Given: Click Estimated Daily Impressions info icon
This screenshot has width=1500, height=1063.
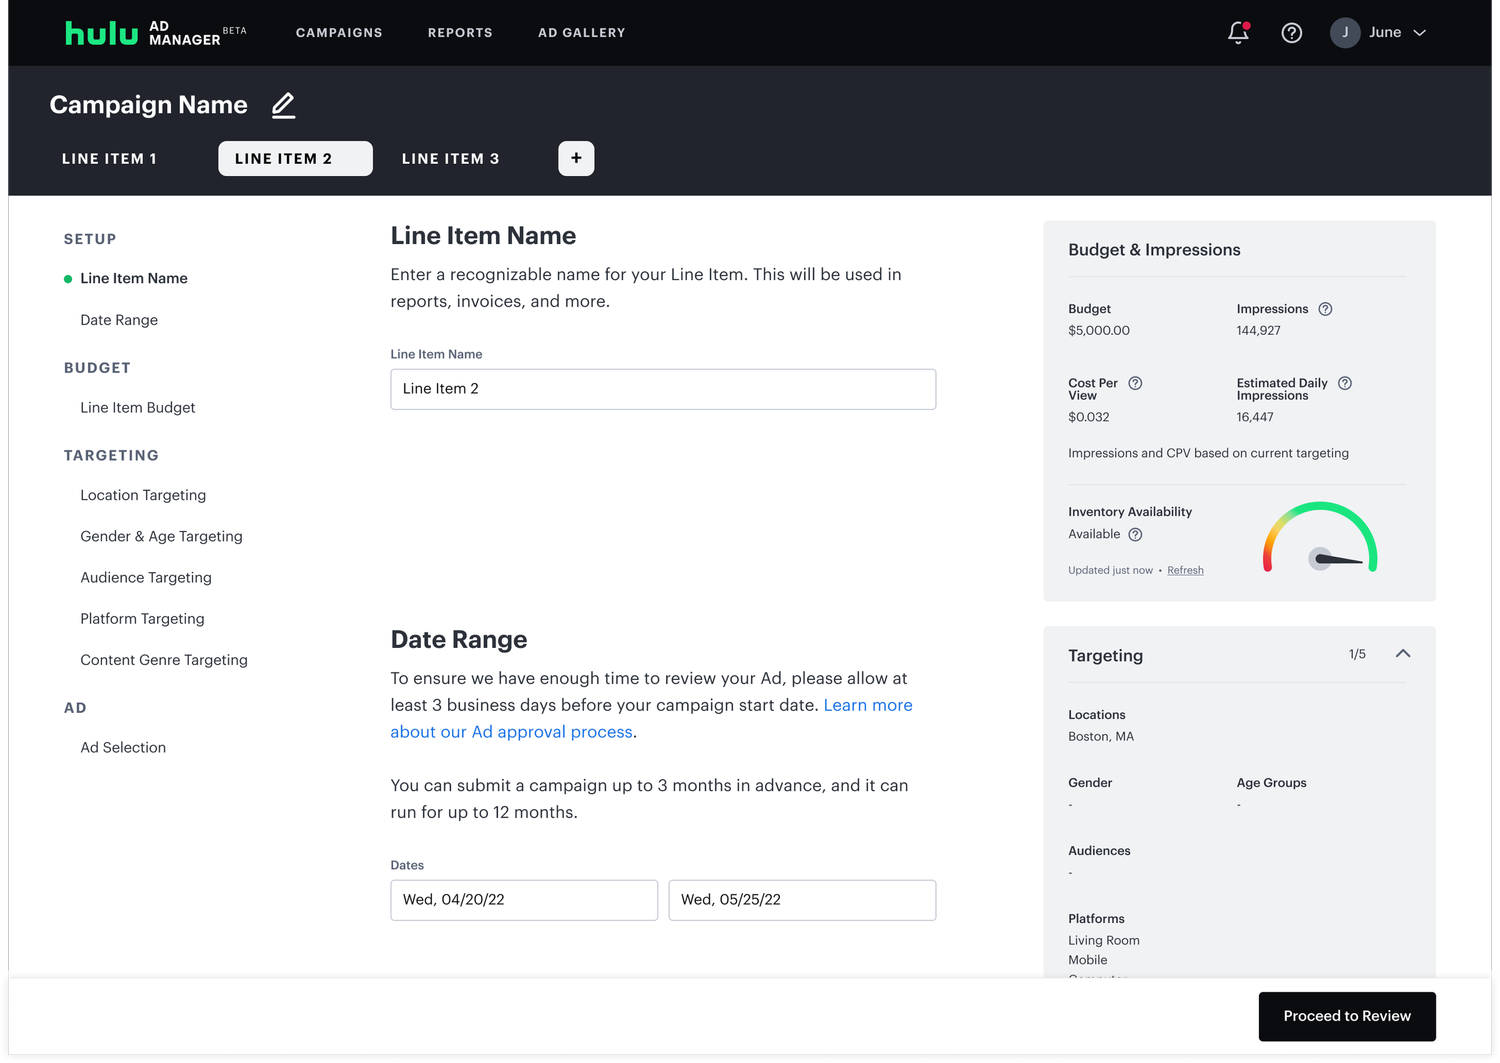Looking at the screenshot, I should click(1345, 383).
